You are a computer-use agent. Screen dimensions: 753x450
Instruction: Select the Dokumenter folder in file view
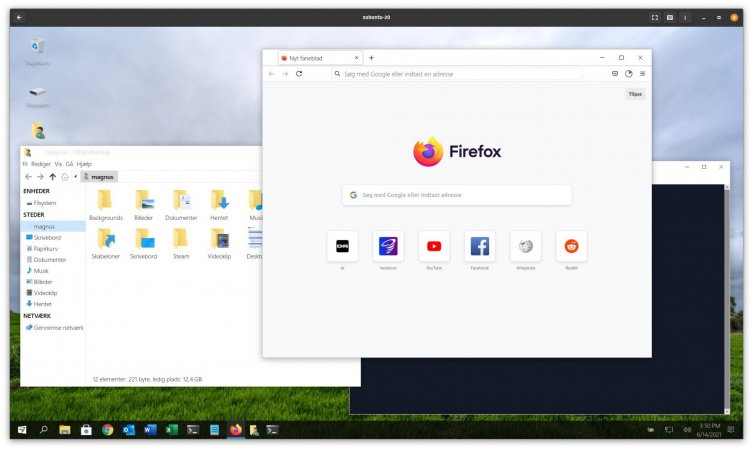(x=181, y=205)
